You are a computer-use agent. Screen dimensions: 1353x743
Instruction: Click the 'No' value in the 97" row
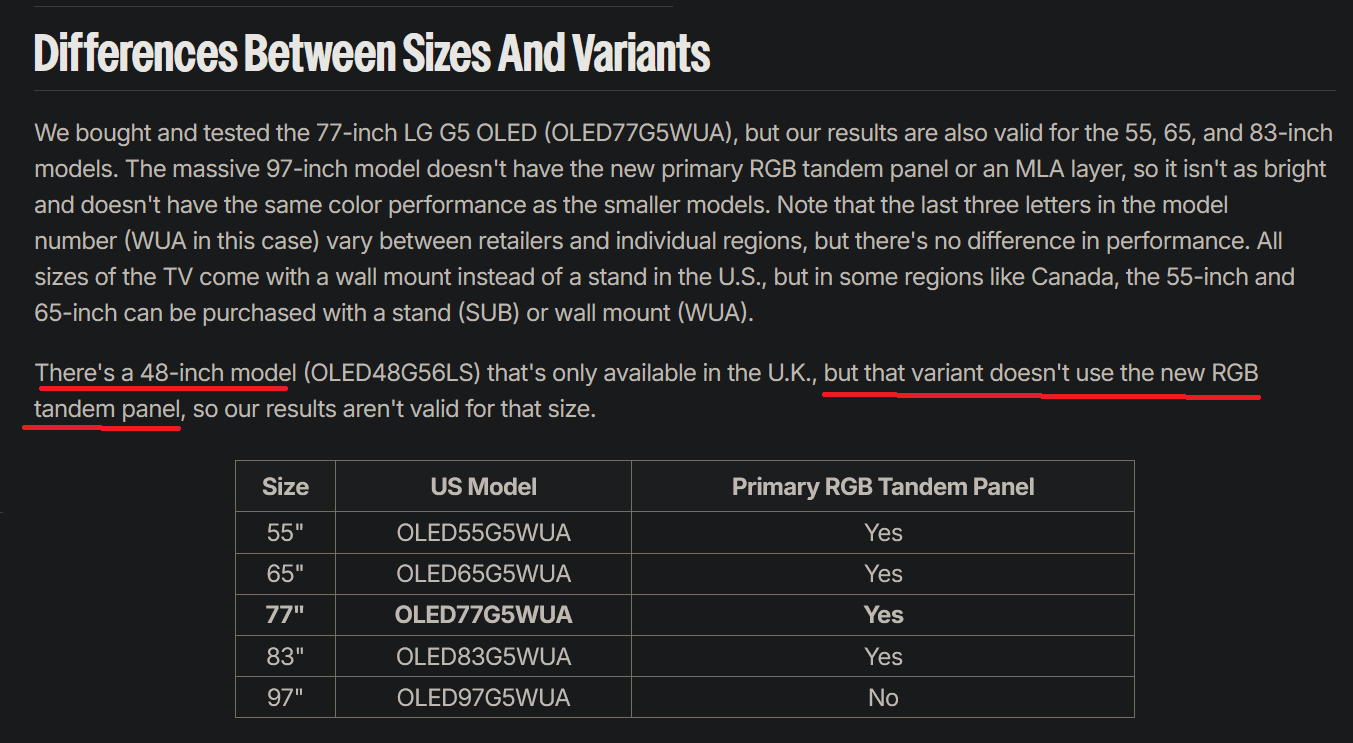click(x=883, y=698)
